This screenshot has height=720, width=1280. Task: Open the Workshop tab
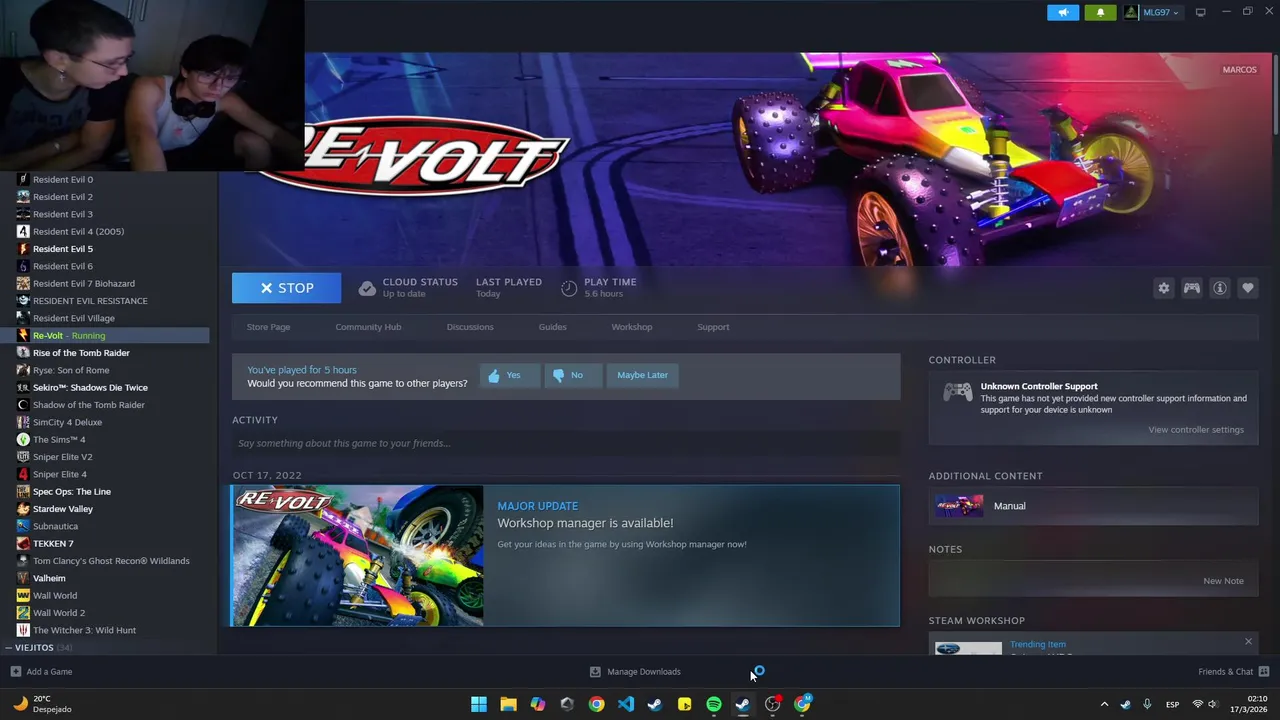631,327
